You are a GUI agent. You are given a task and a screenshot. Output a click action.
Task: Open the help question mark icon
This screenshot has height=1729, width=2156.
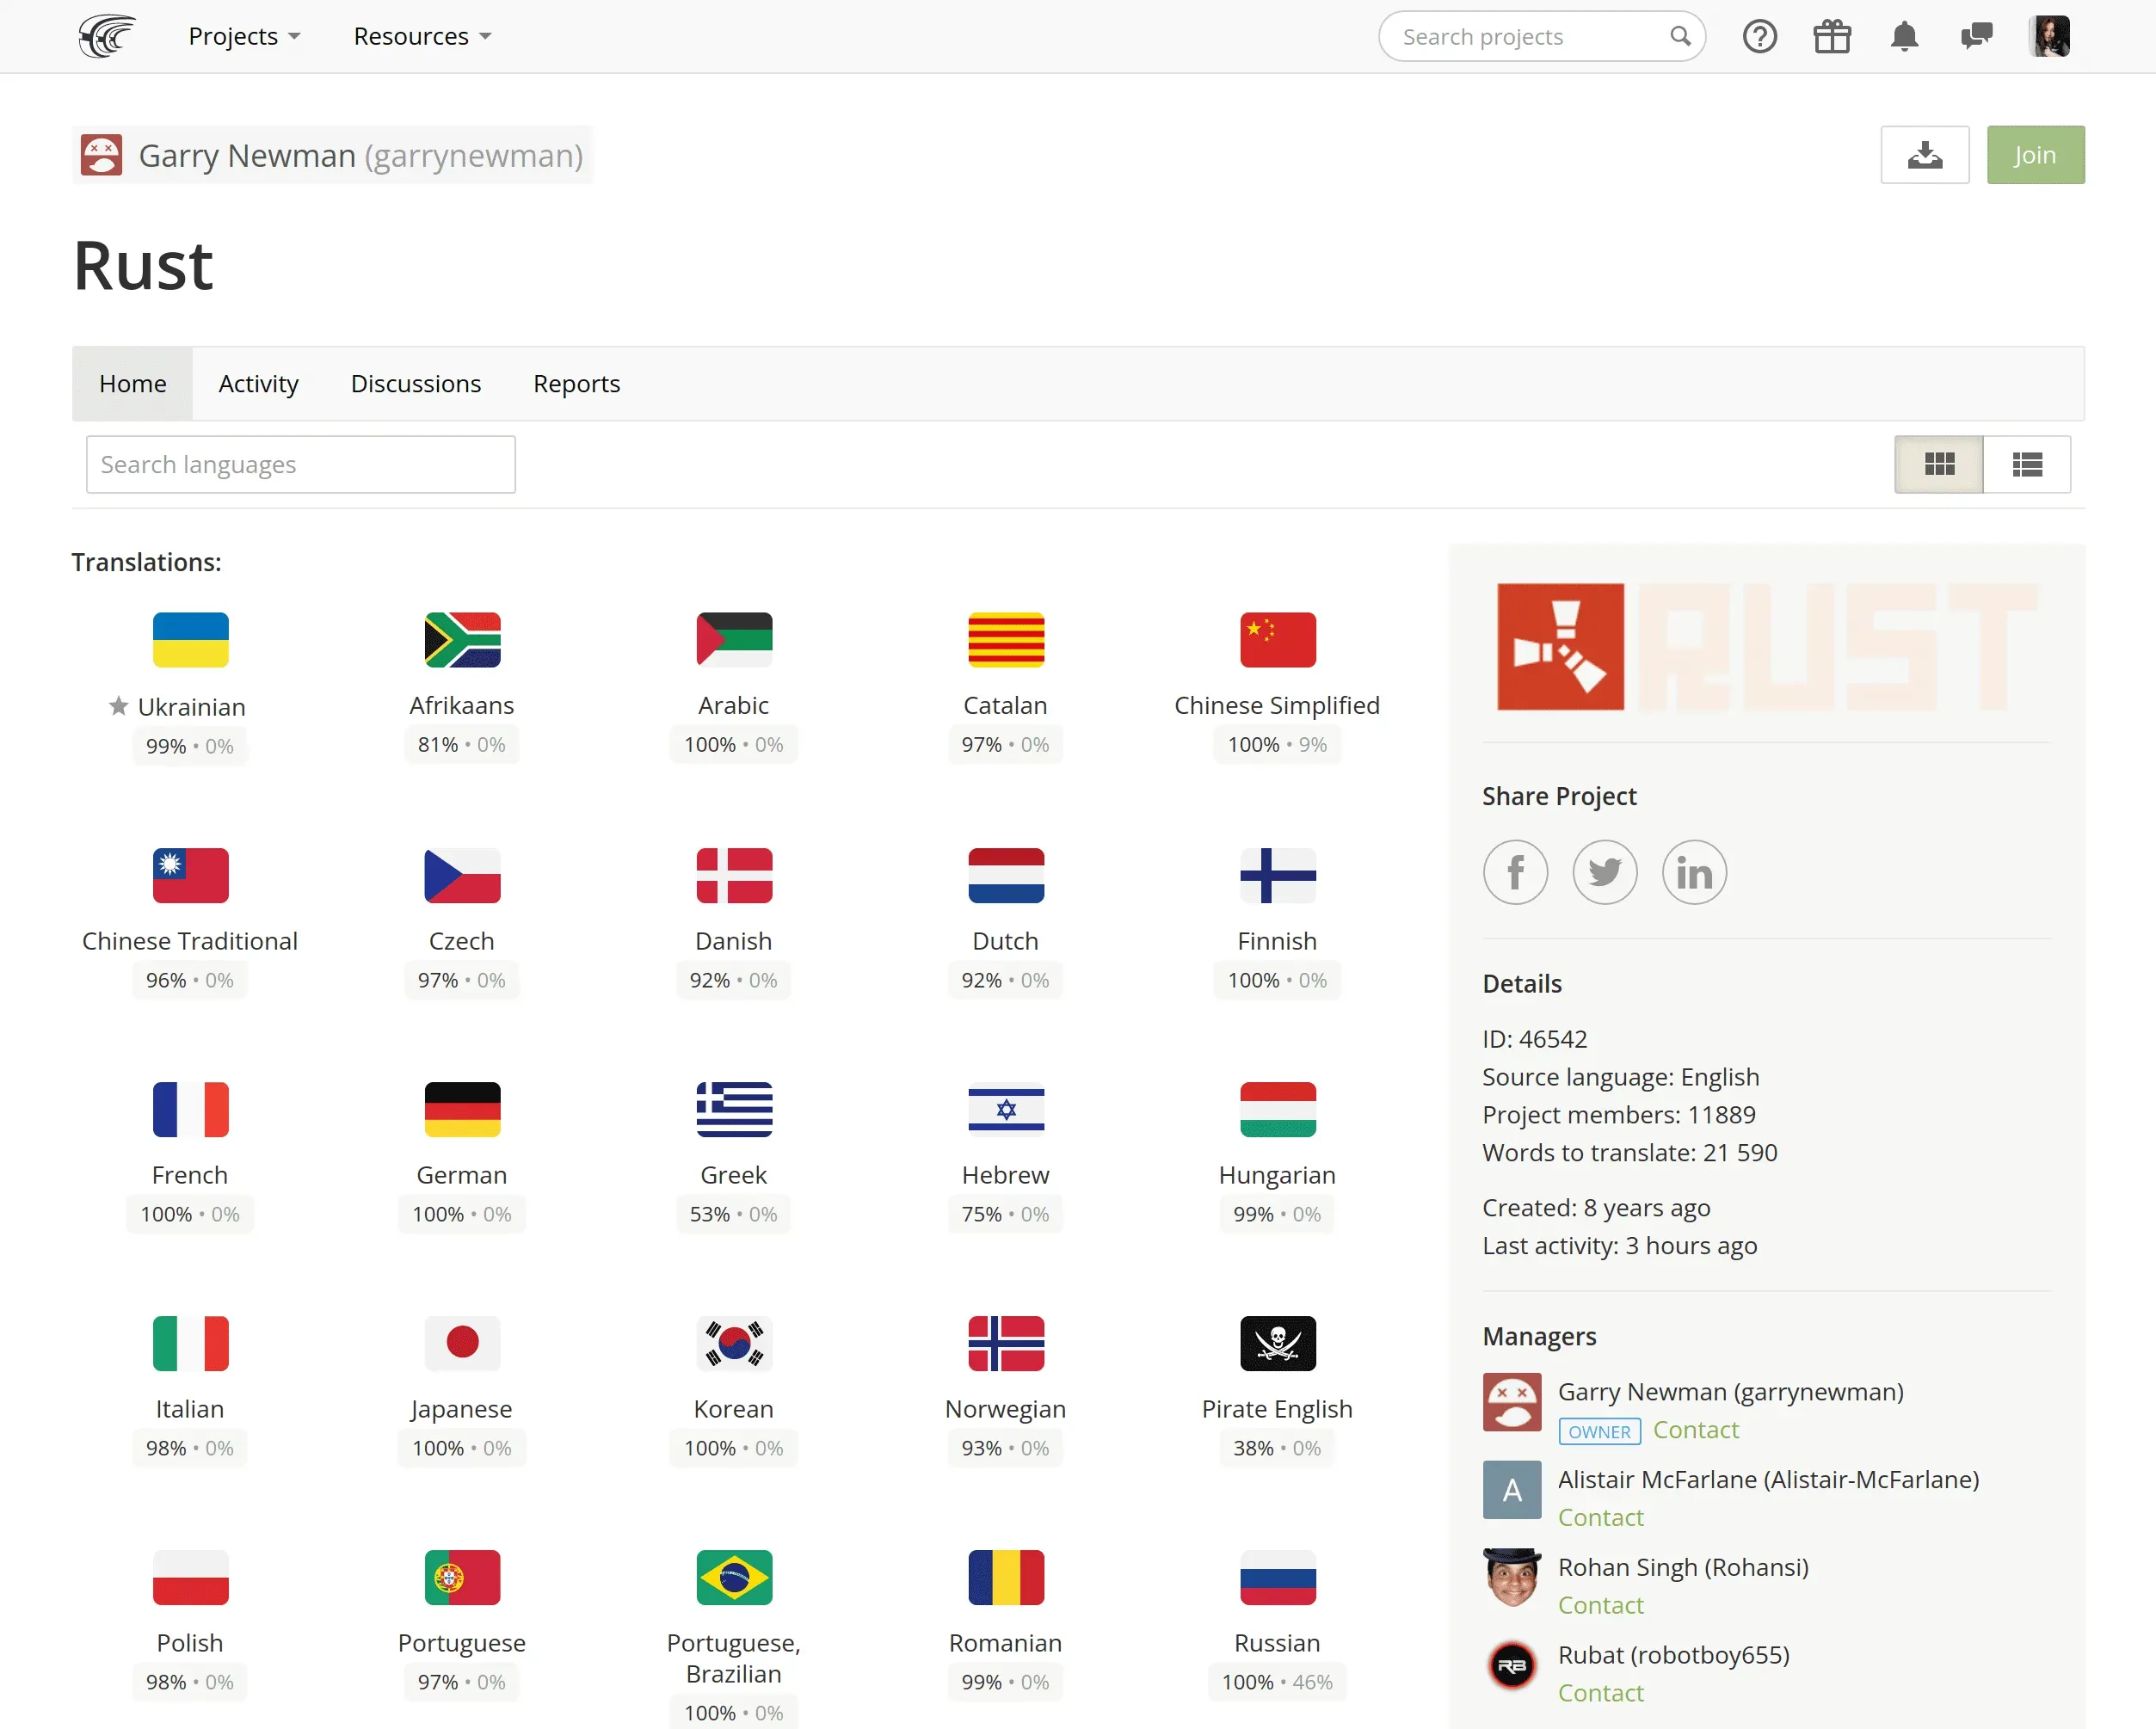1759,37
